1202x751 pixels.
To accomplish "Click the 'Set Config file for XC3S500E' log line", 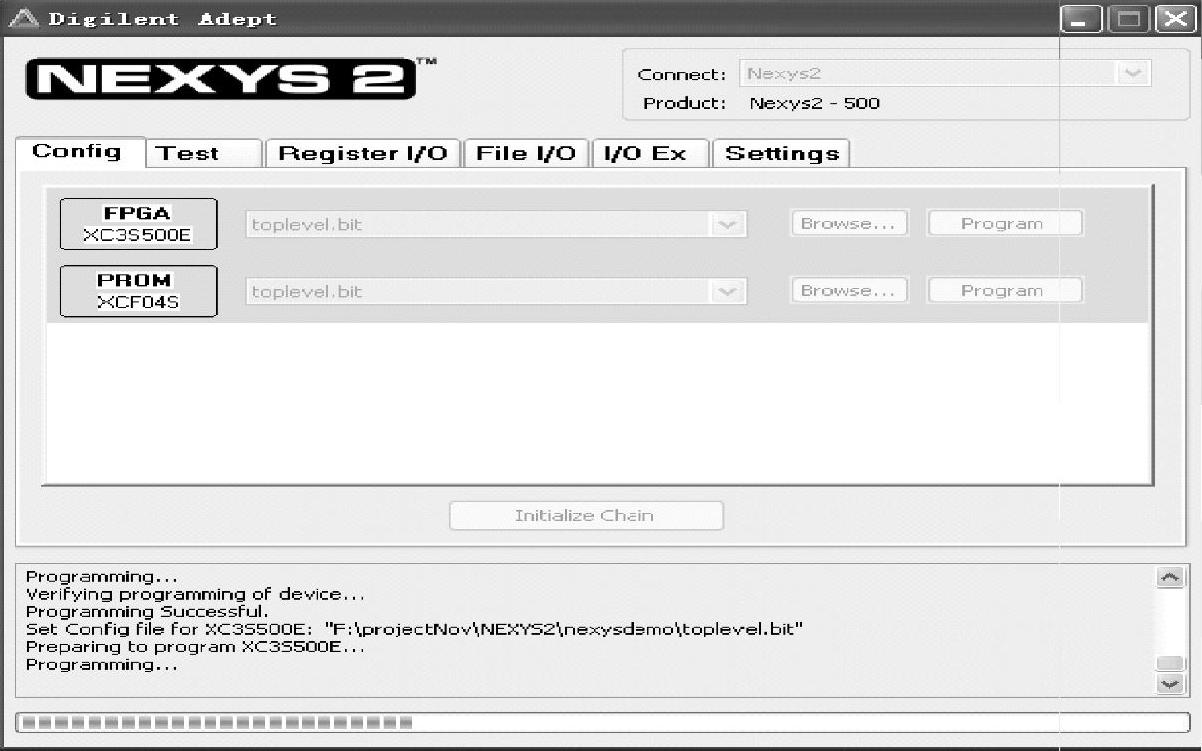I will click(x=415, y=629).
